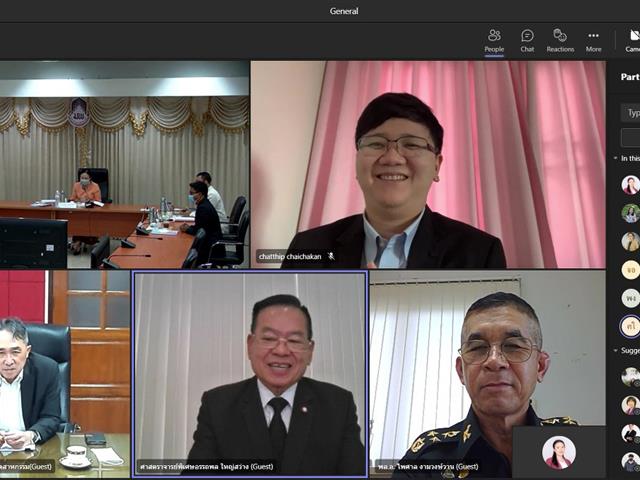
Task: Select the ringed initials avatar in participant list
Action: pyautogui.click(x=630, y=326)
